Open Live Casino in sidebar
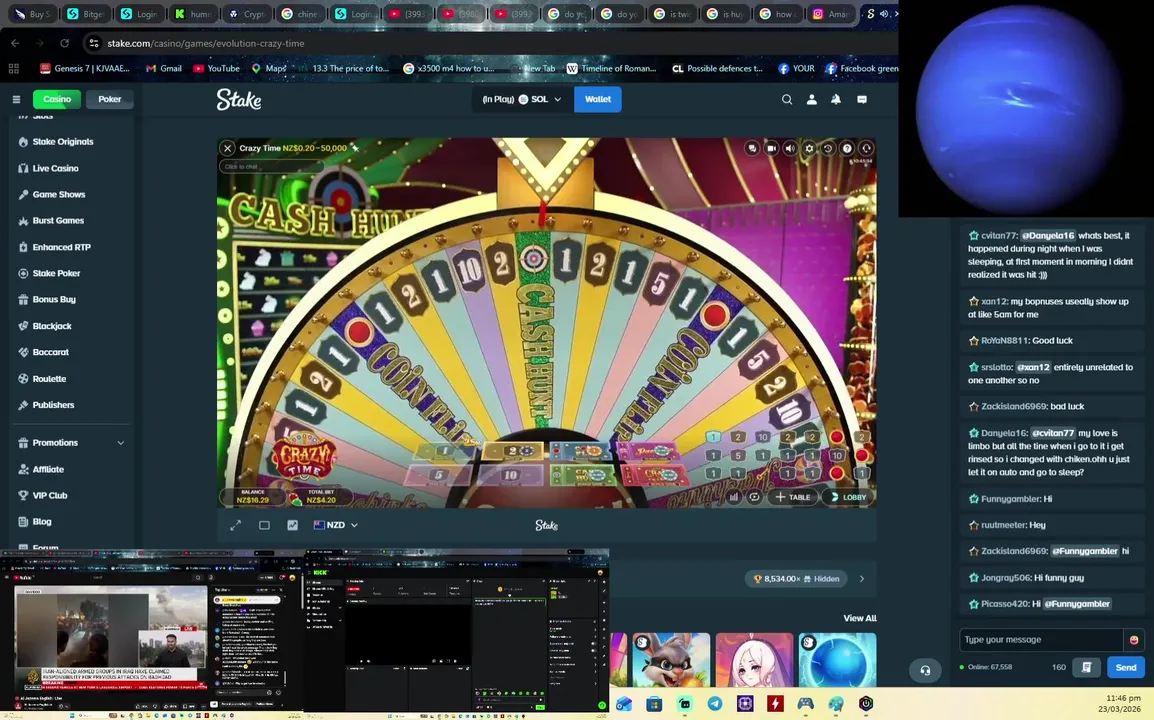 point(55,168)
